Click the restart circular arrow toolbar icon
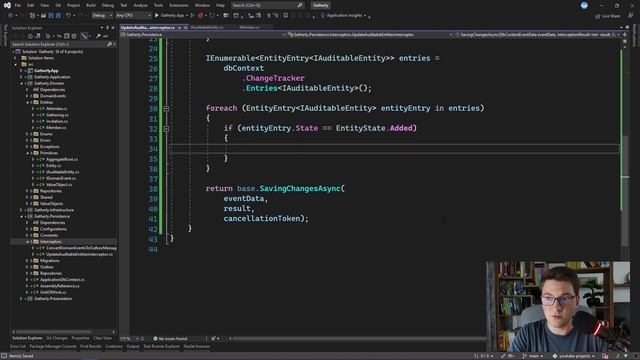The height and width of the screenshot is (360, 640). tap(211, 16)
